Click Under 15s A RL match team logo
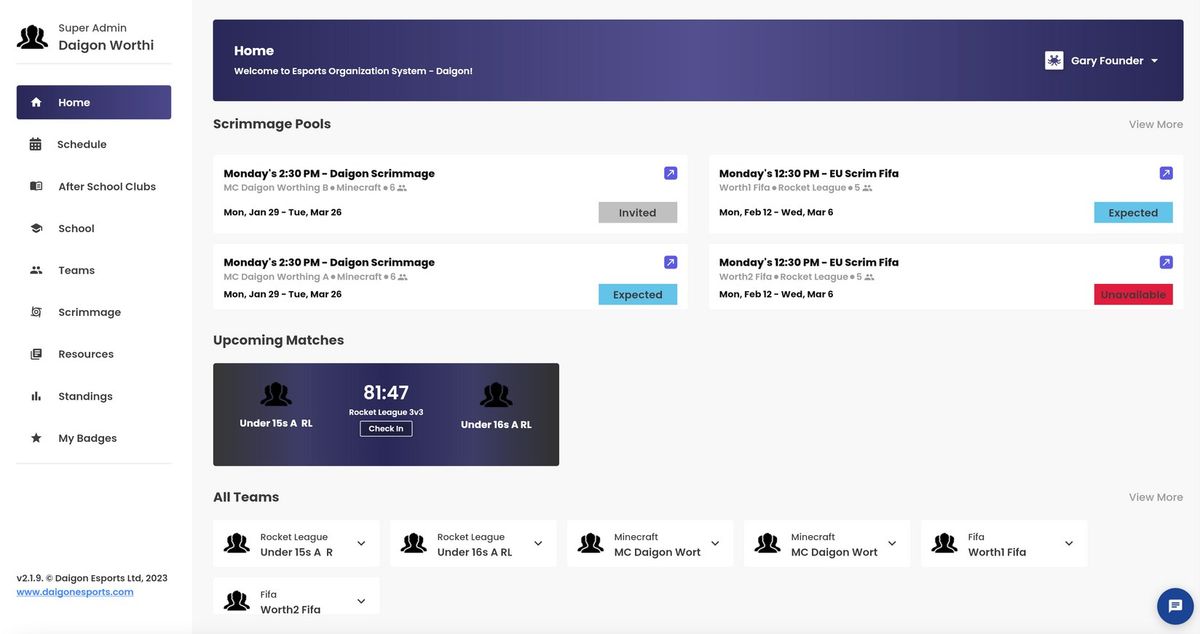This screenshot has width=1200, height=634. 276,395
